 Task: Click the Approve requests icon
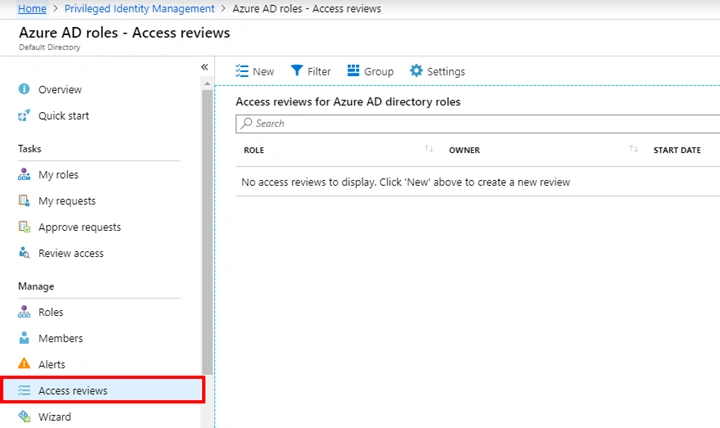click(x=24, y=227)
